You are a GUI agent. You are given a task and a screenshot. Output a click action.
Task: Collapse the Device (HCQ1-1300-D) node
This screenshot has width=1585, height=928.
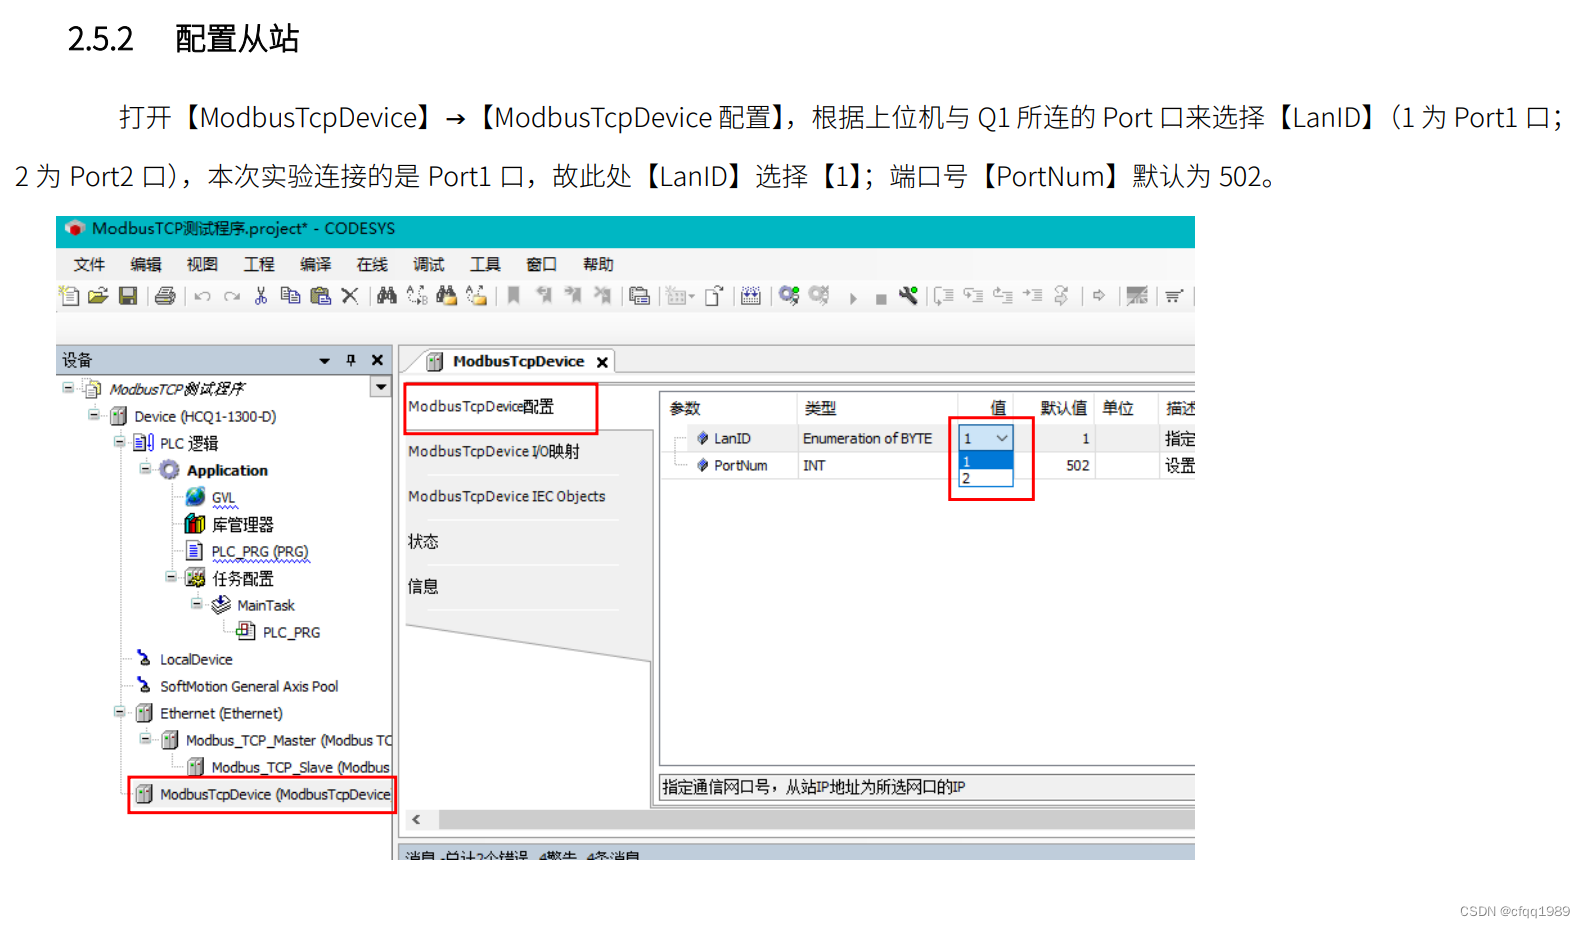tap(94, 415)
